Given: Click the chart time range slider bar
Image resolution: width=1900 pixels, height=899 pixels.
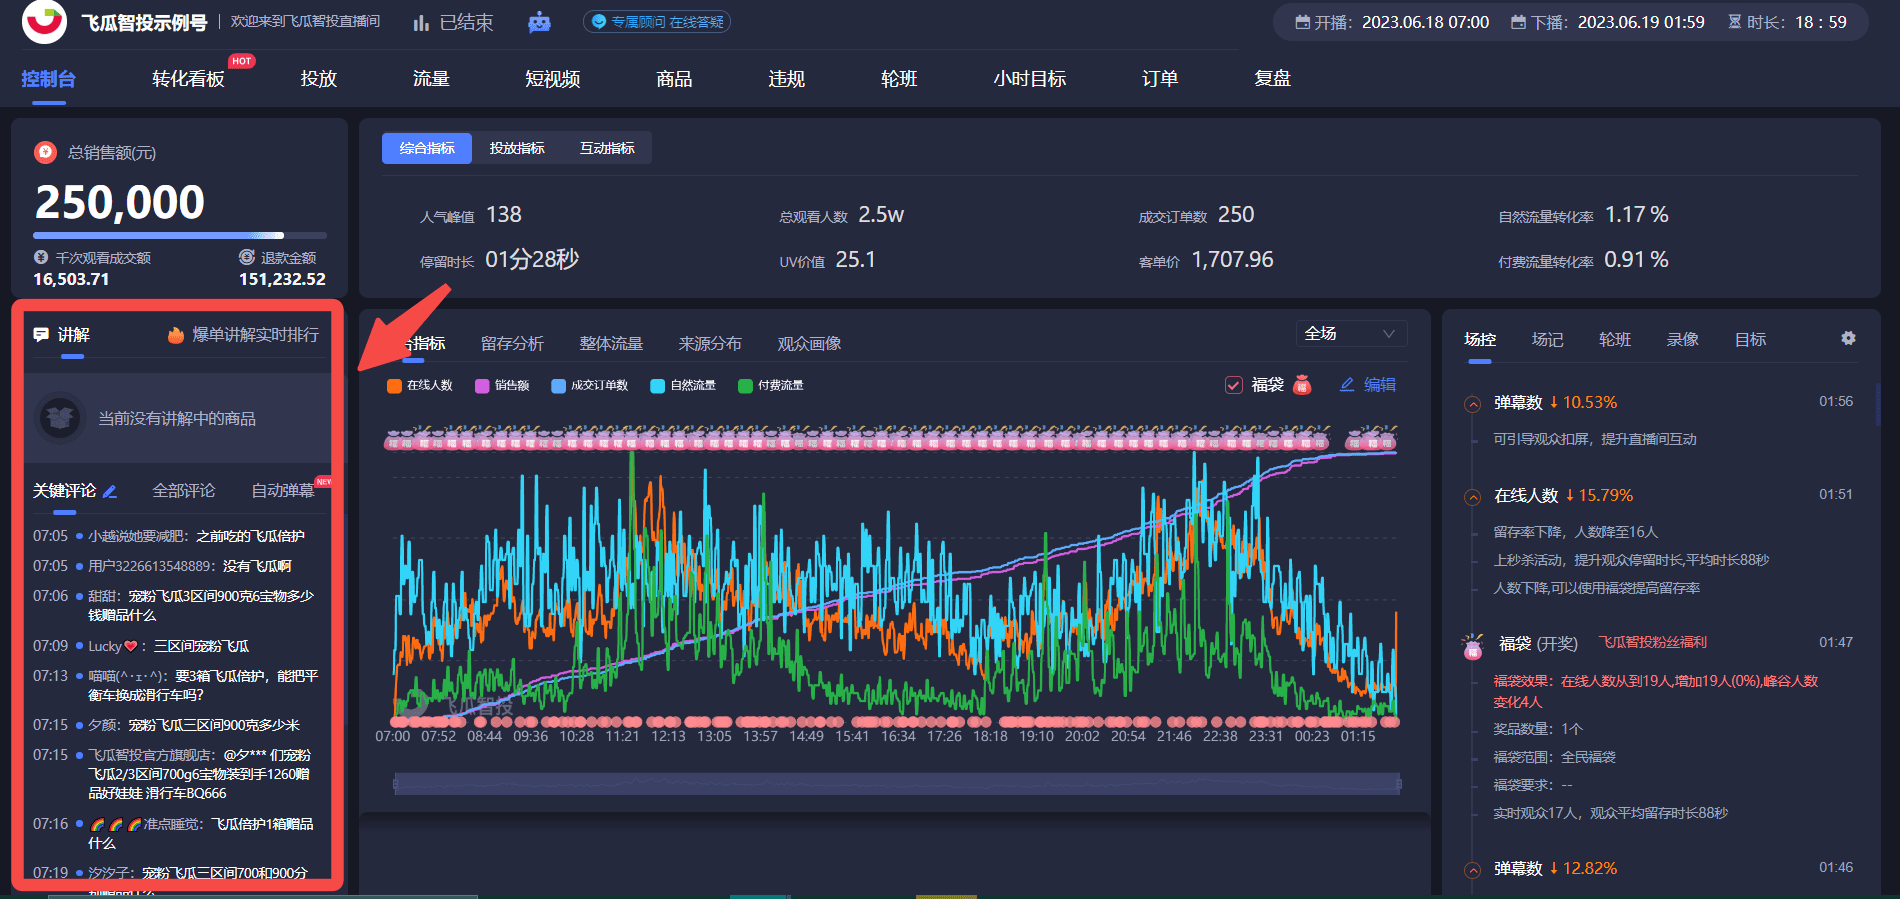Looking at the screenshot, I should [897, 784].
